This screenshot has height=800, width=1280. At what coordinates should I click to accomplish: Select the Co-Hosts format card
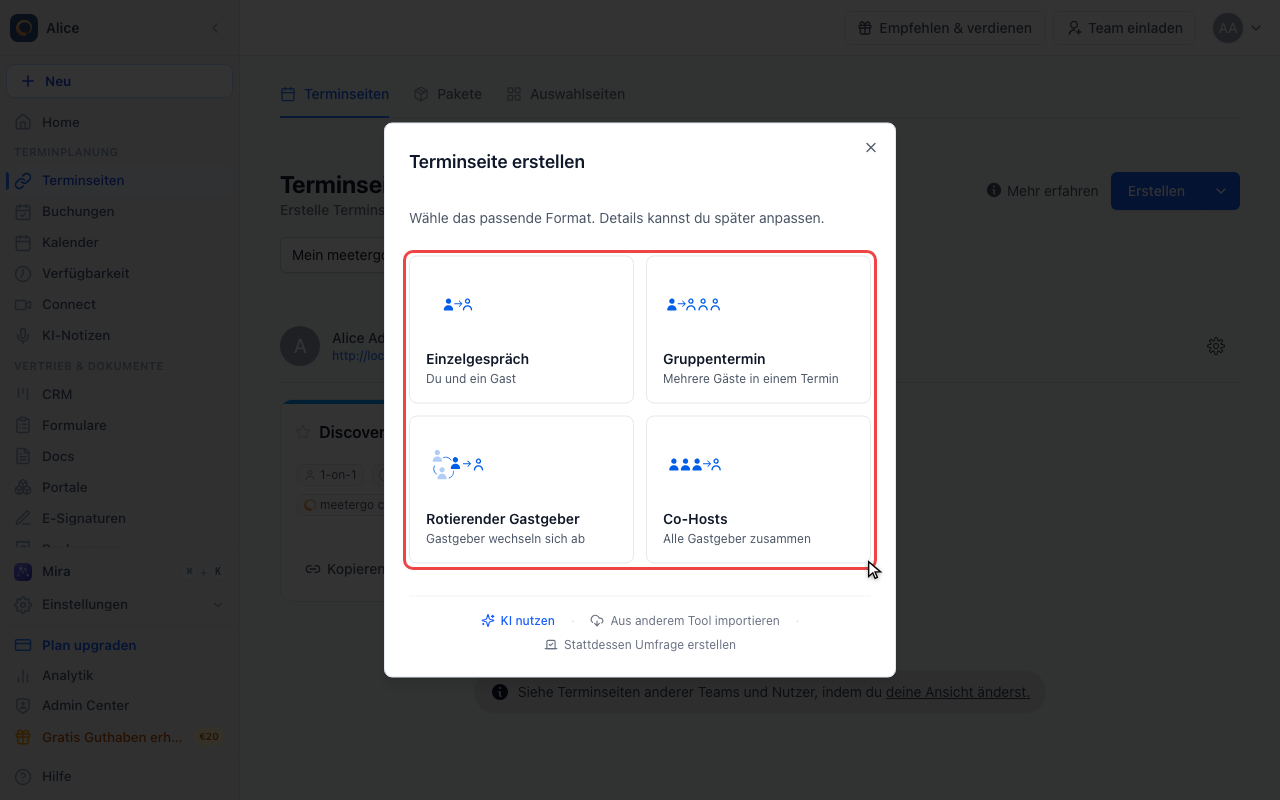(x=758, y=489)
